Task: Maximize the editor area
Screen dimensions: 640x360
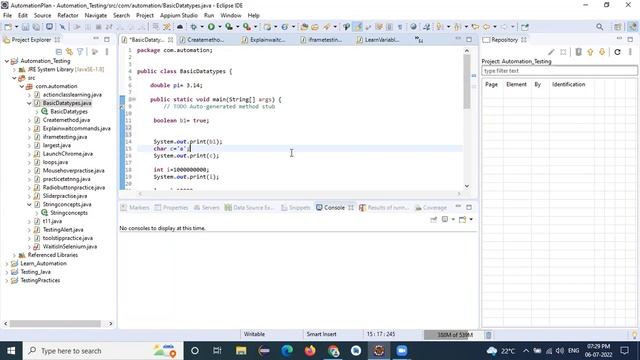Action: pos(469,40)
